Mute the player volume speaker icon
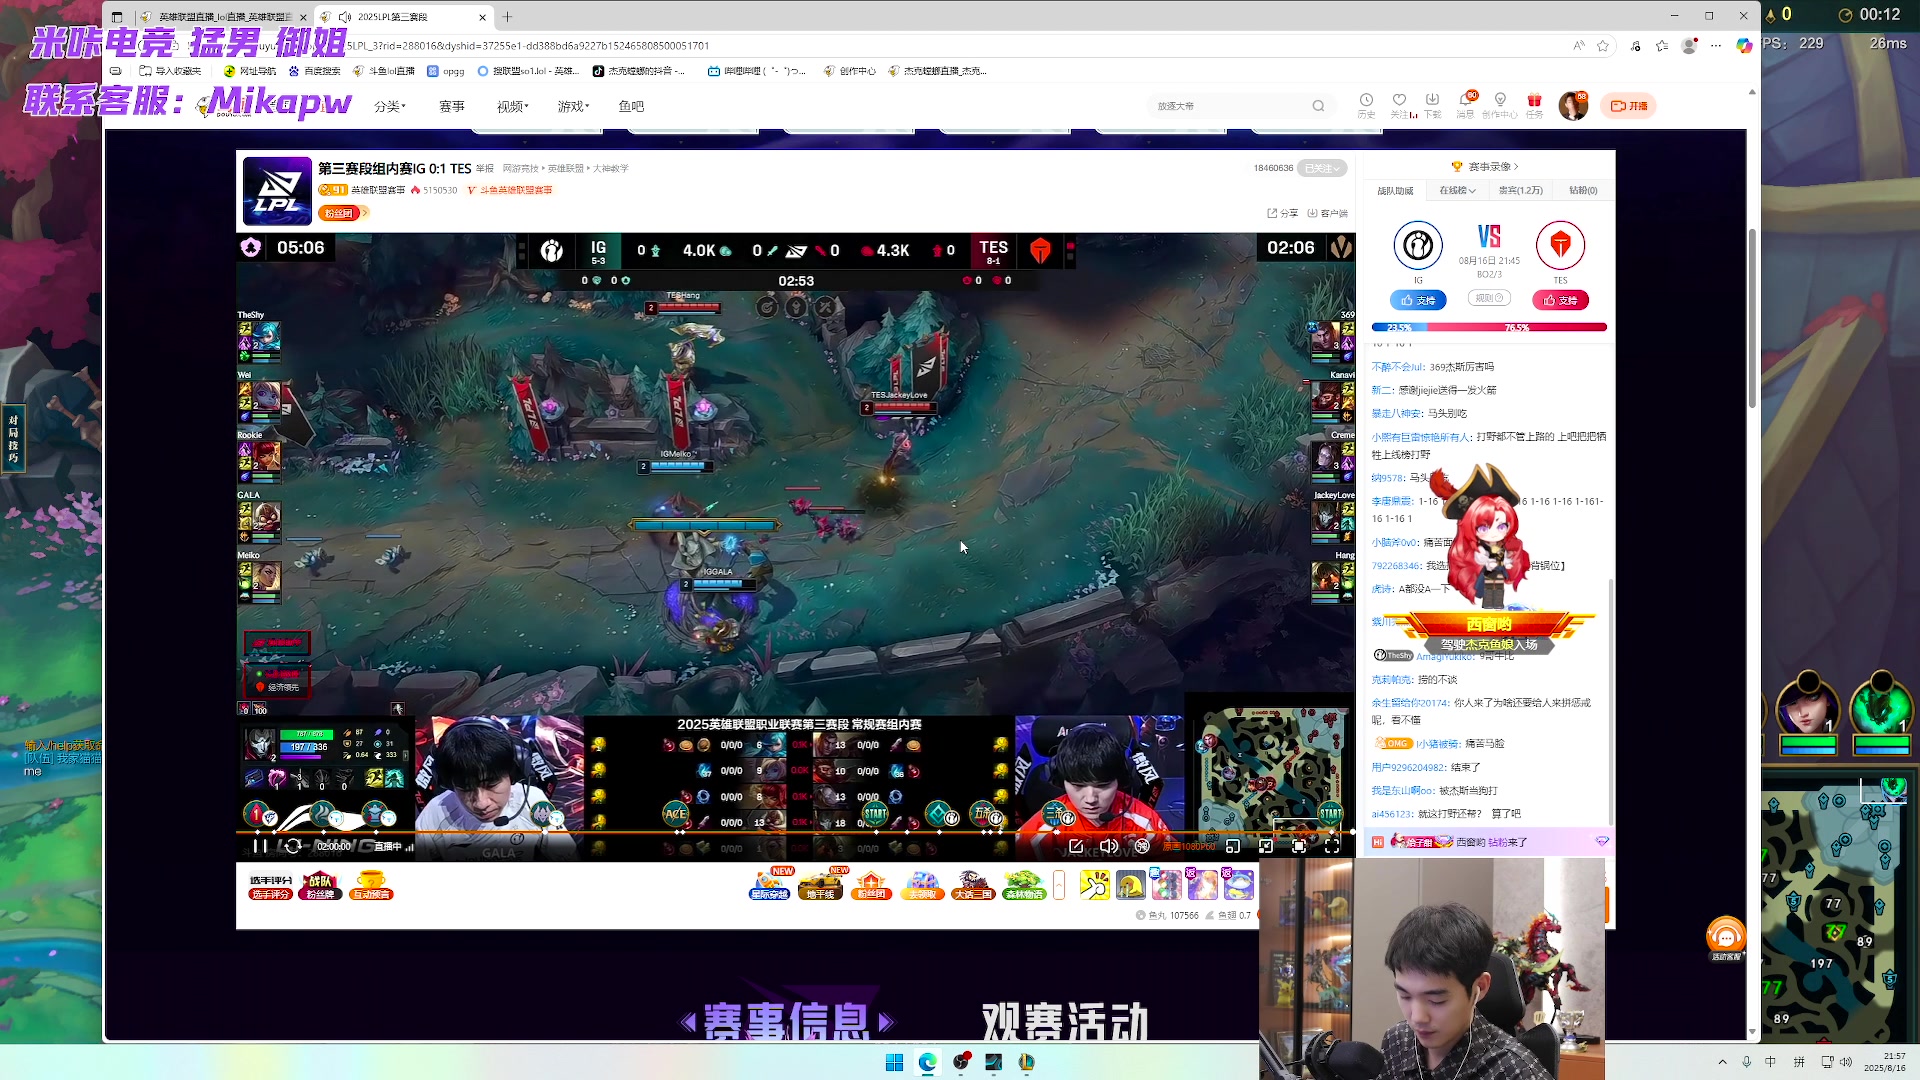Image resolution: width=1920 pixels, height=1080 pixels. 1108,846
